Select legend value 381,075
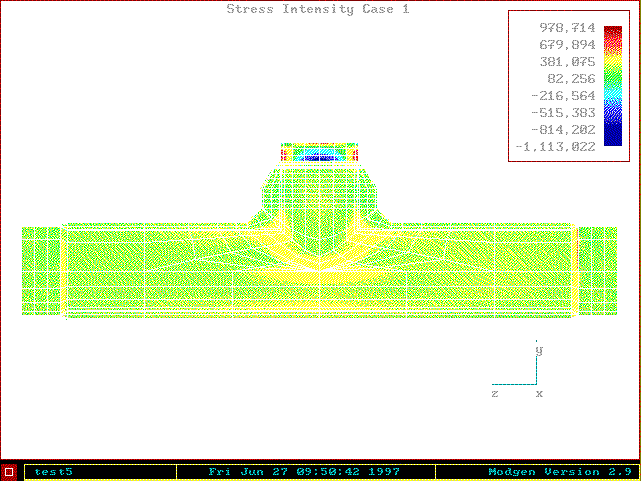The image size is (641, 481). coord(567,62)
